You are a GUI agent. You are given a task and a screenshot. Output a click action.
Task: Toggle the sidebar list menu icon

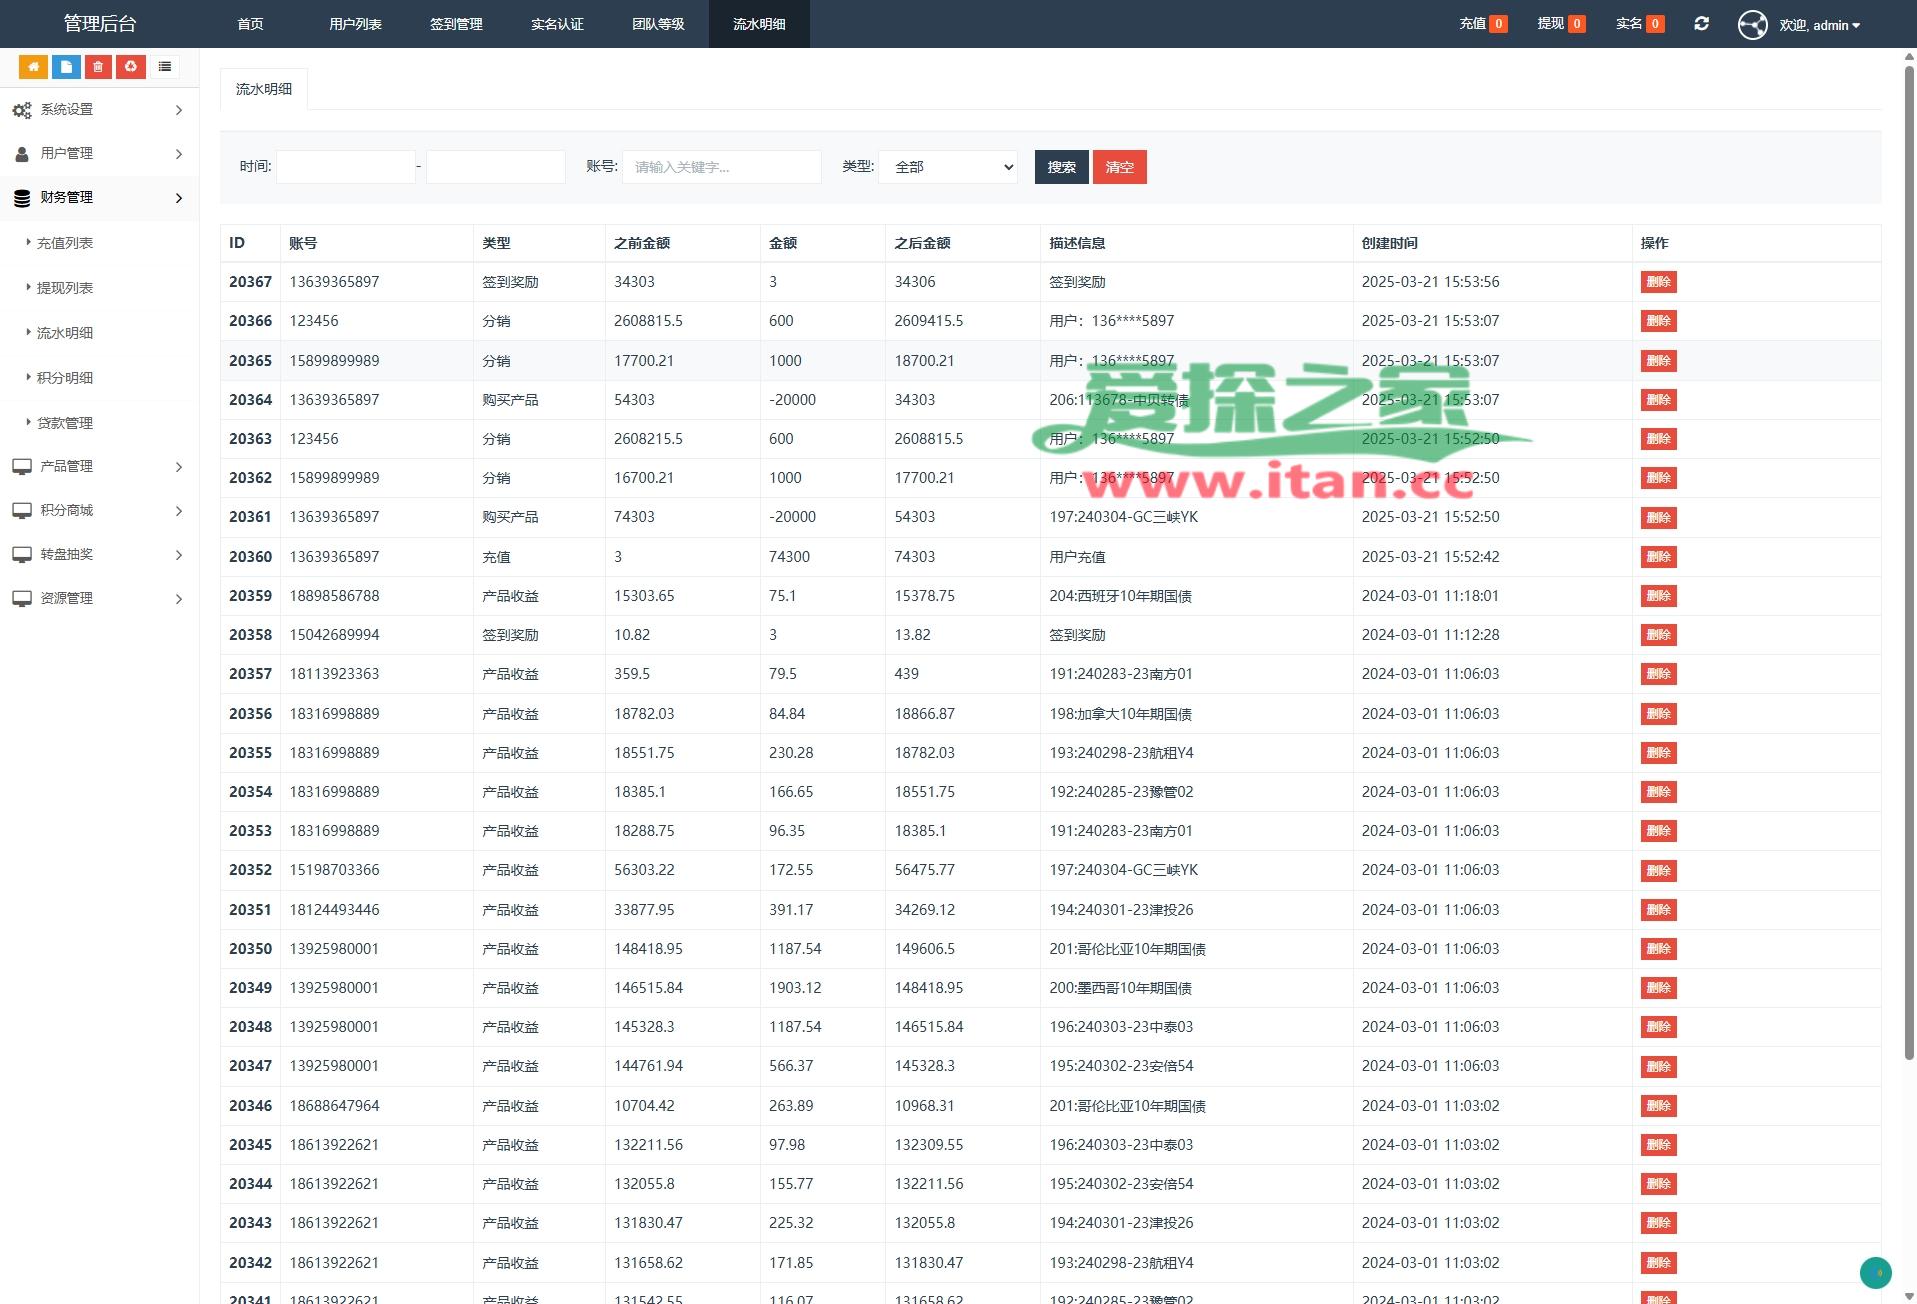[x=165, y=67]
